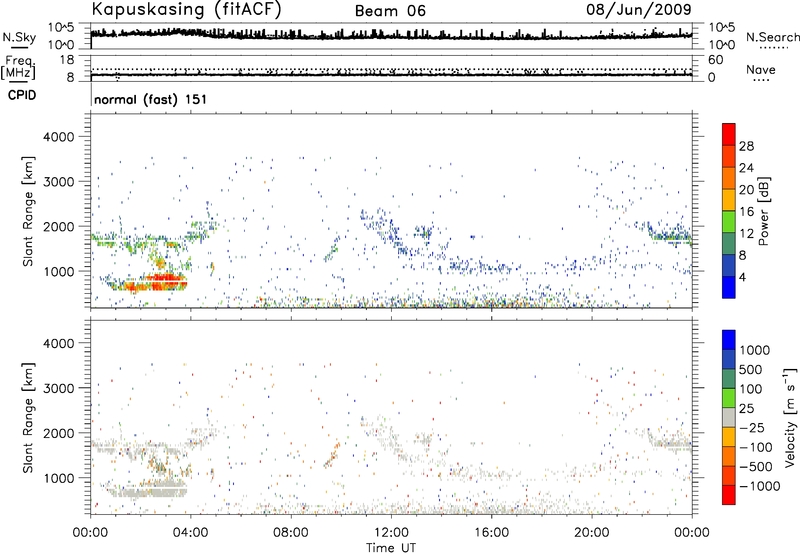This screenshot has width=800, height=554.
Task: Click the 'Beam 06' header label
Action: 390,11
